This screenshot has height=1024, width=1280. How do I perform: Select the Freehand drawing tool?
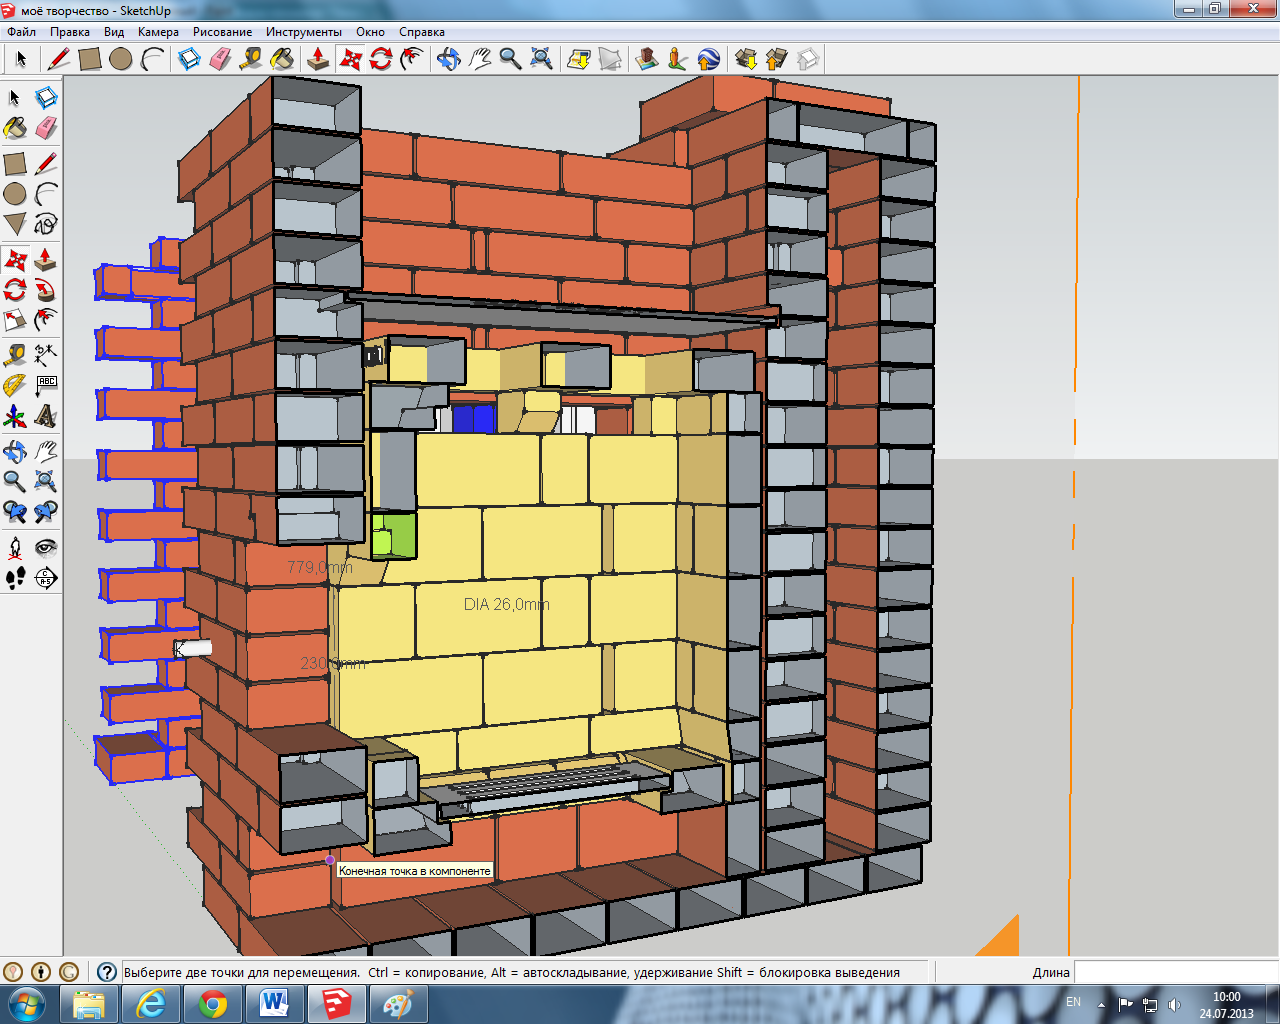click(46, 223)
